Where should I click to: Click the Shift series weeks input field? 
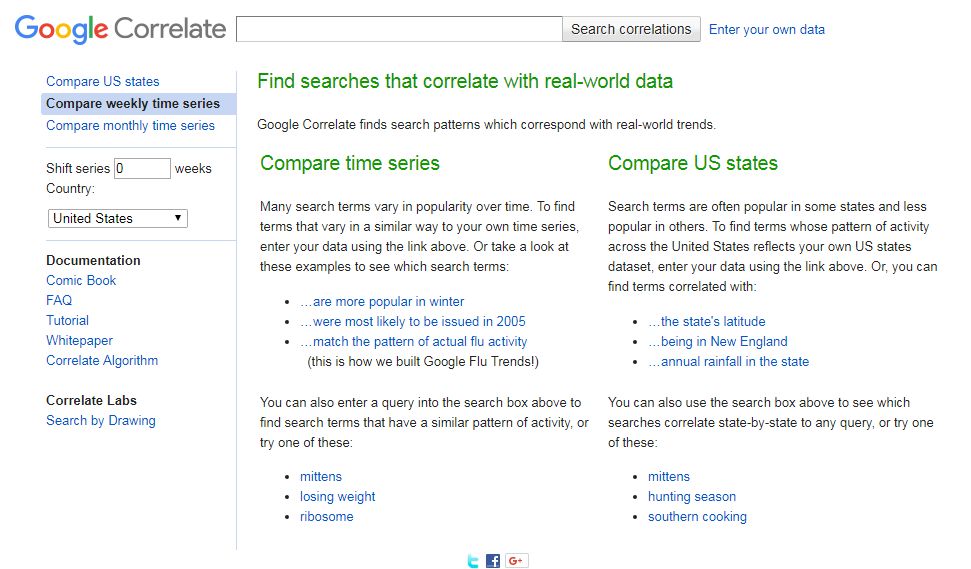[x=142, y=168]
